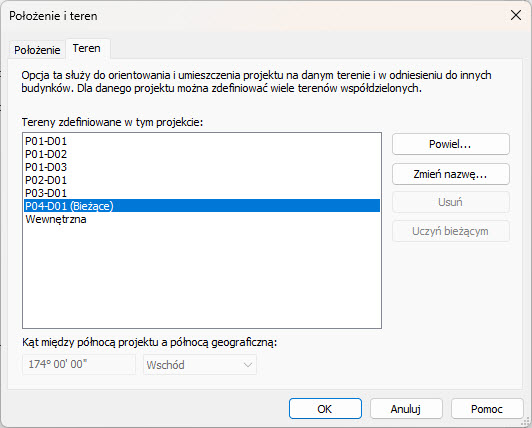Close the Położenie i teren dialog

[516, 15]
